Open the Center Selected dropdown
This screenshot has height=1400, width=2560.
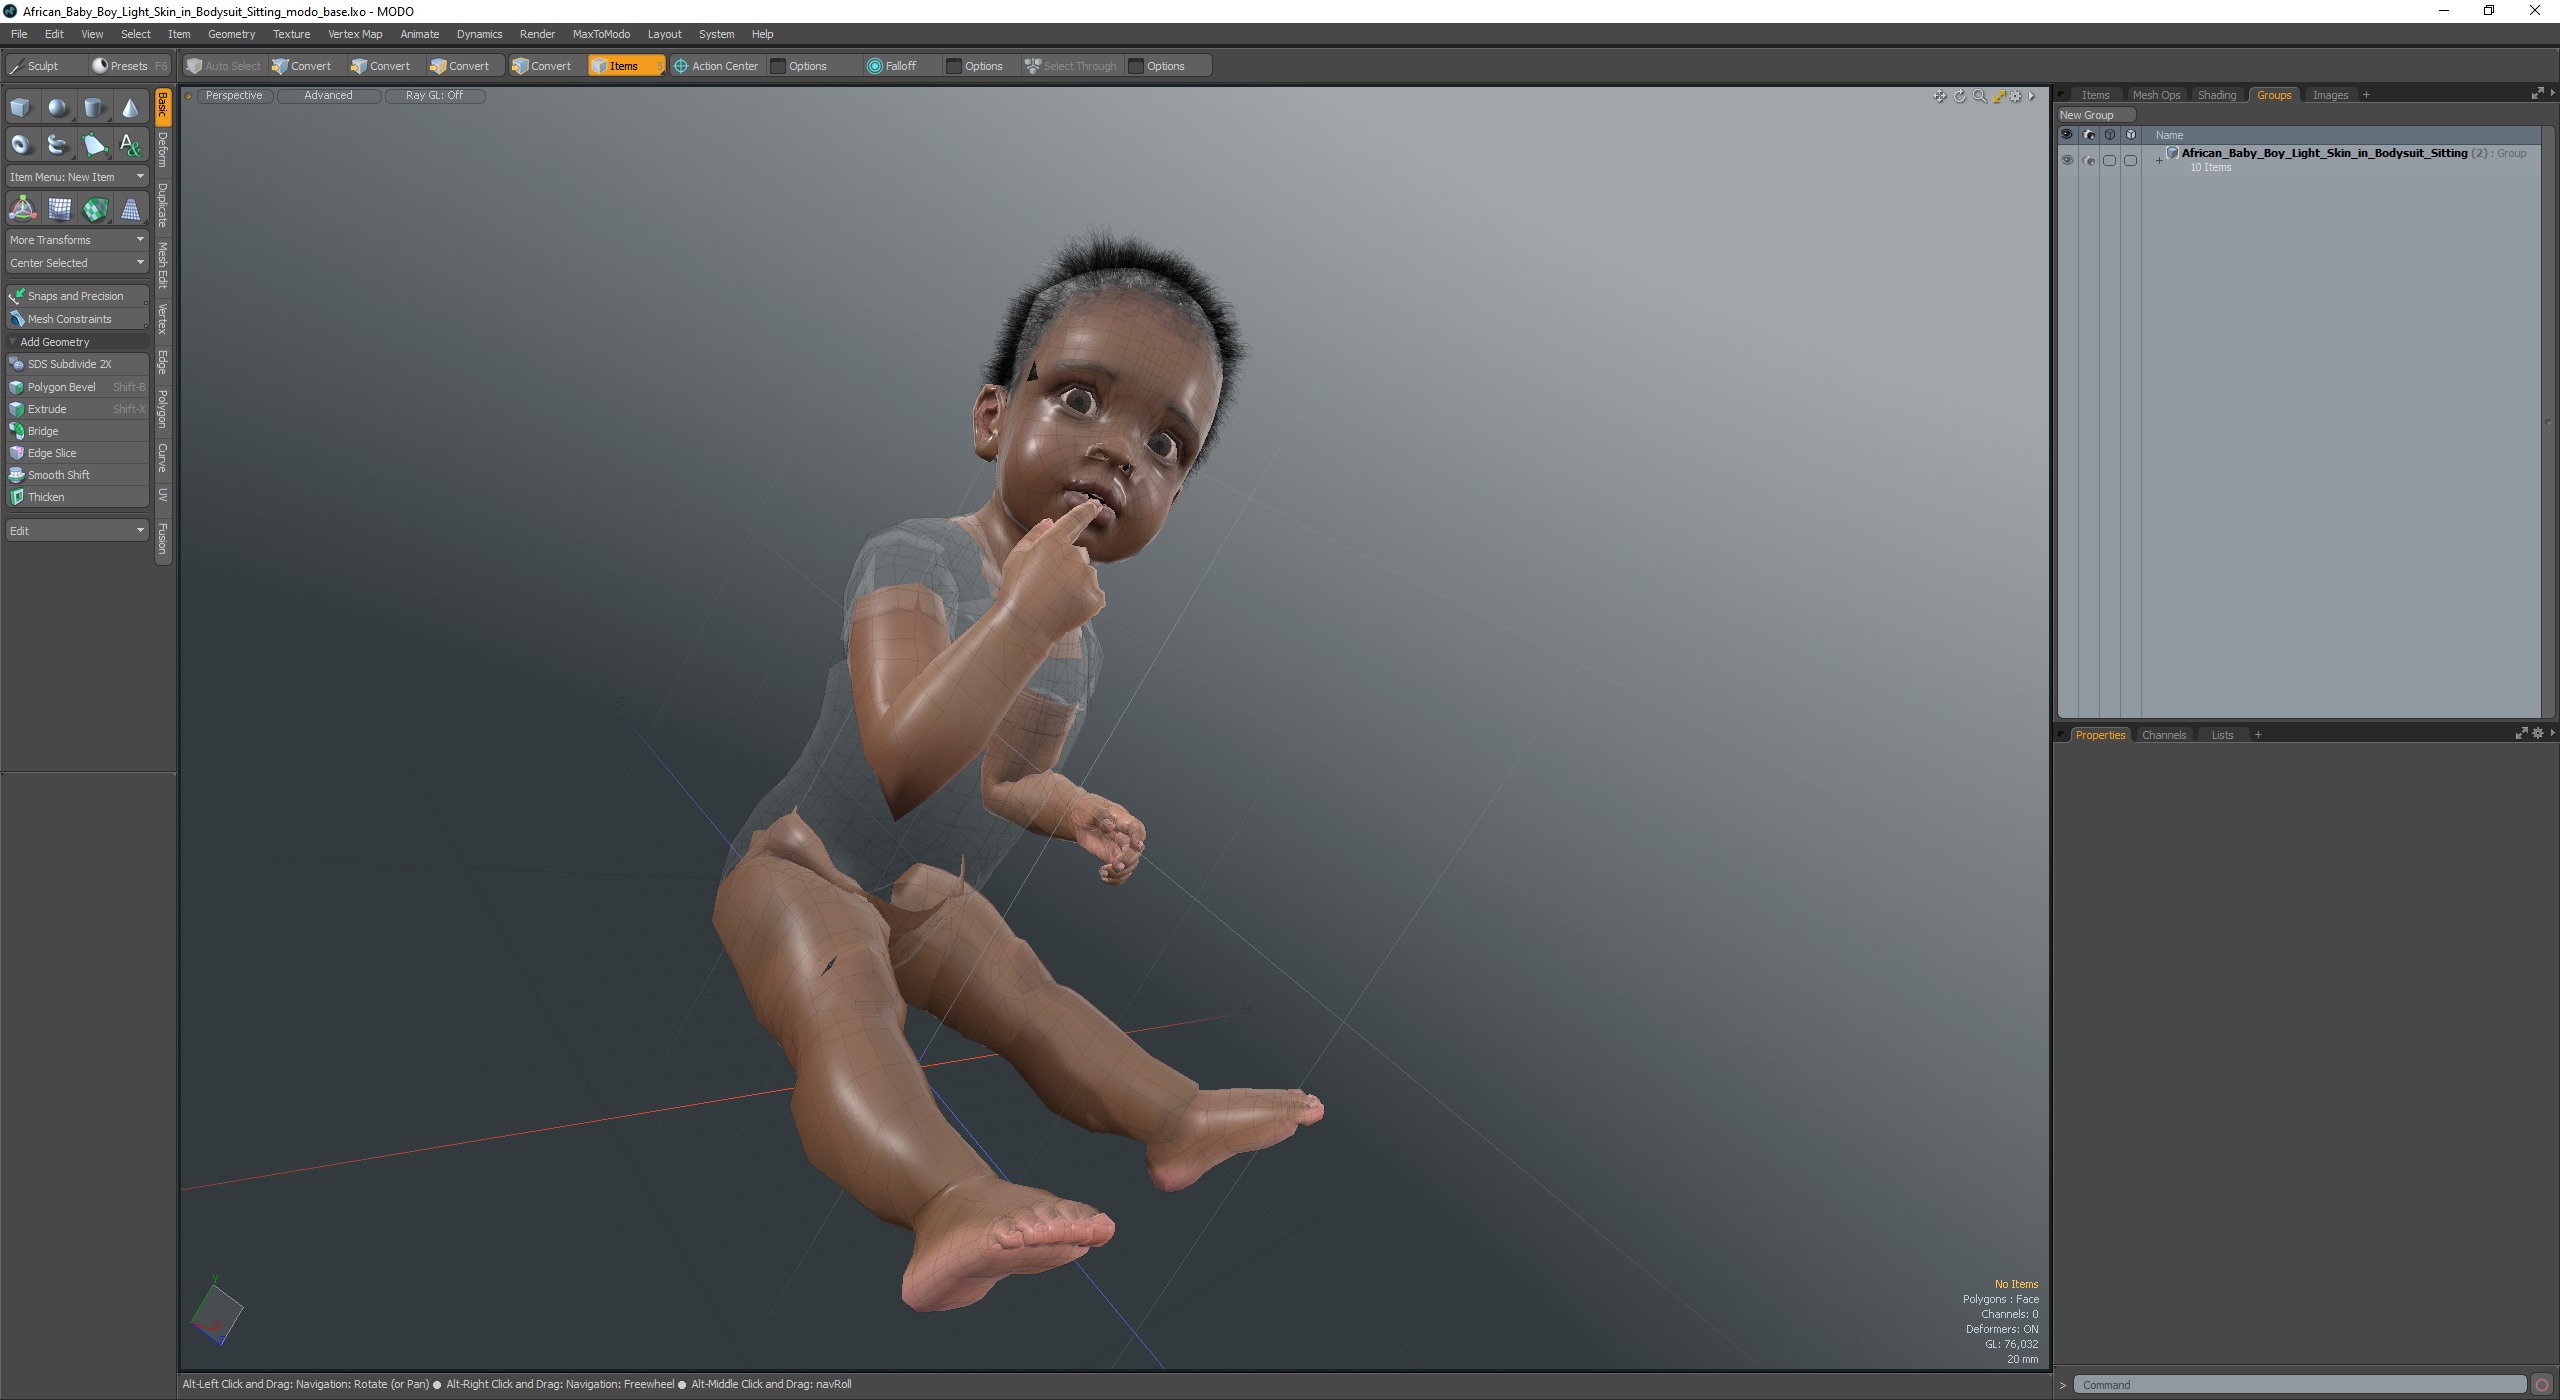click(x=77, y=263)
